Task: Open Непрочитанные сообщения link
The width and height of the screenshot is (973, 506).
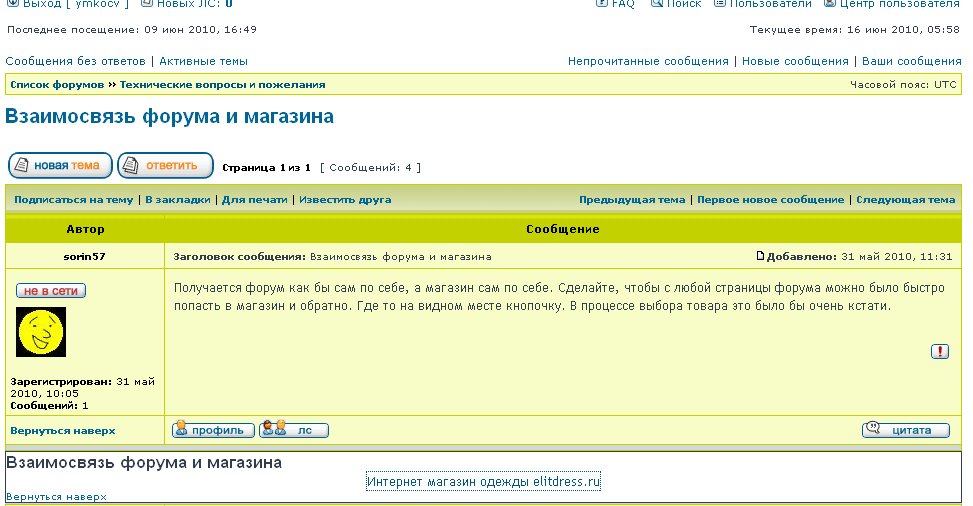Action: 648,61
